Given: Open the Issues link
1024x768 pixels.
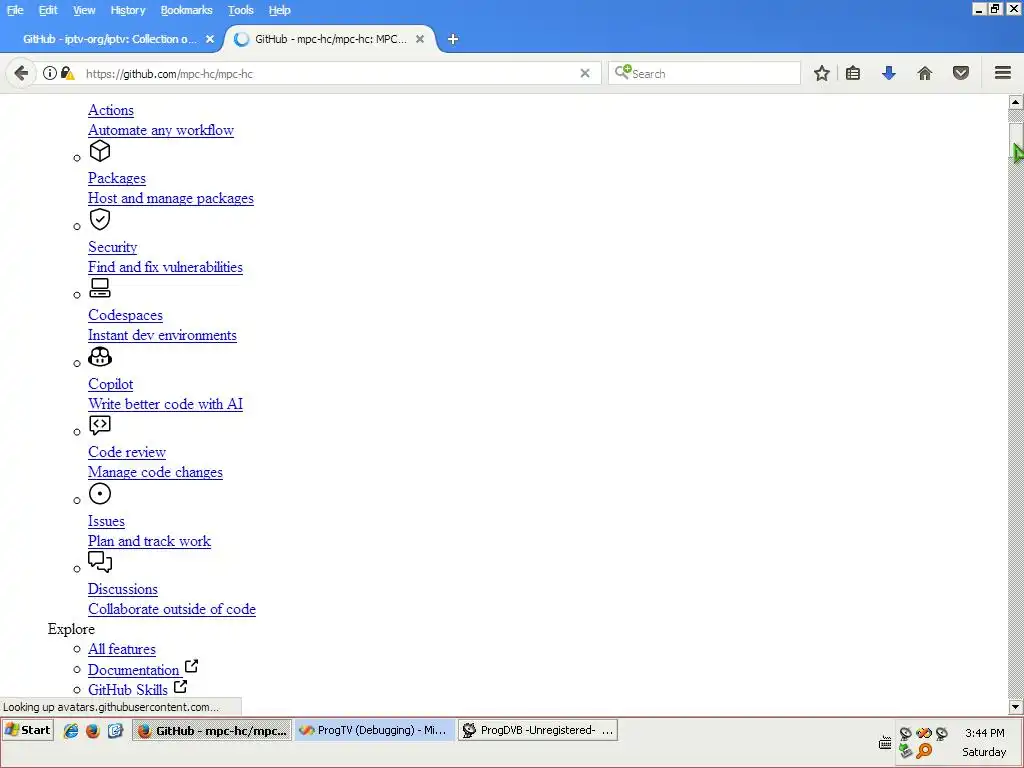Looking at the screenshot, I should (106, 521).
